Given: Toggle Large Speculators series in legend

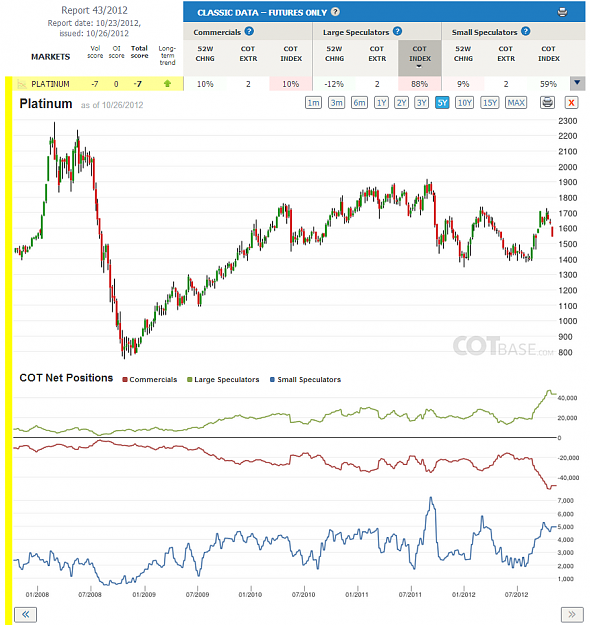Looking at the screenshot, I should pyautogui.click(x=223, y=379).
